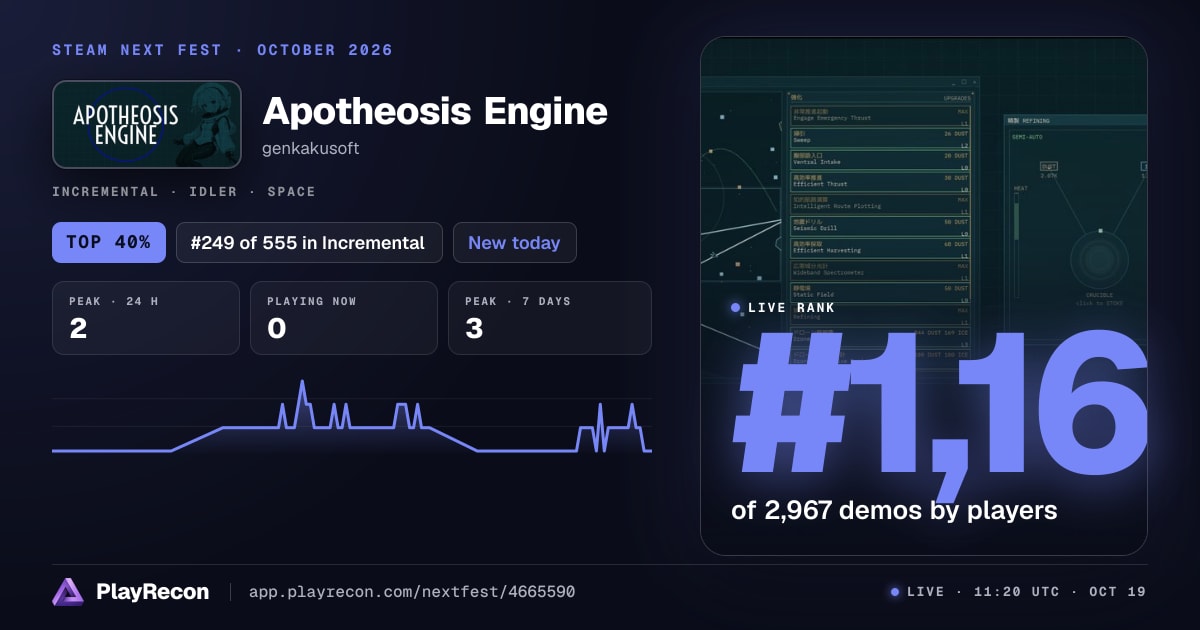Viewport: 1200px width, 630px height.
Task: Click the 11:20 UTC timestamp
Action: coord(1015,592)
